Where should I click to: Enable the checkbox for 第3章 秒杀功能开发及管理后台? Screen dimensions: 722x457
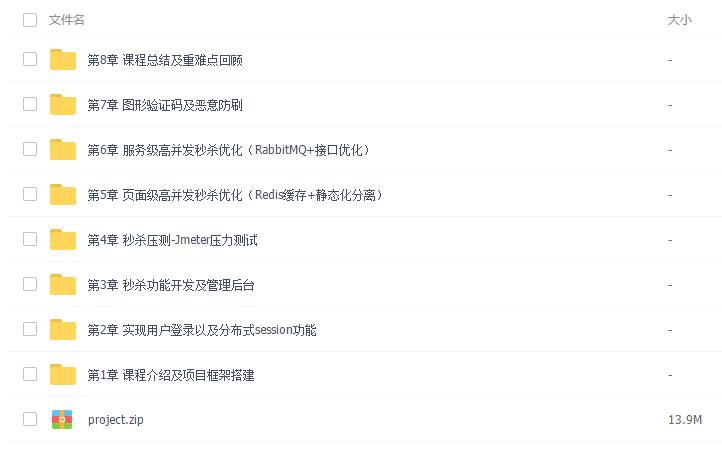tap(30, 284)
